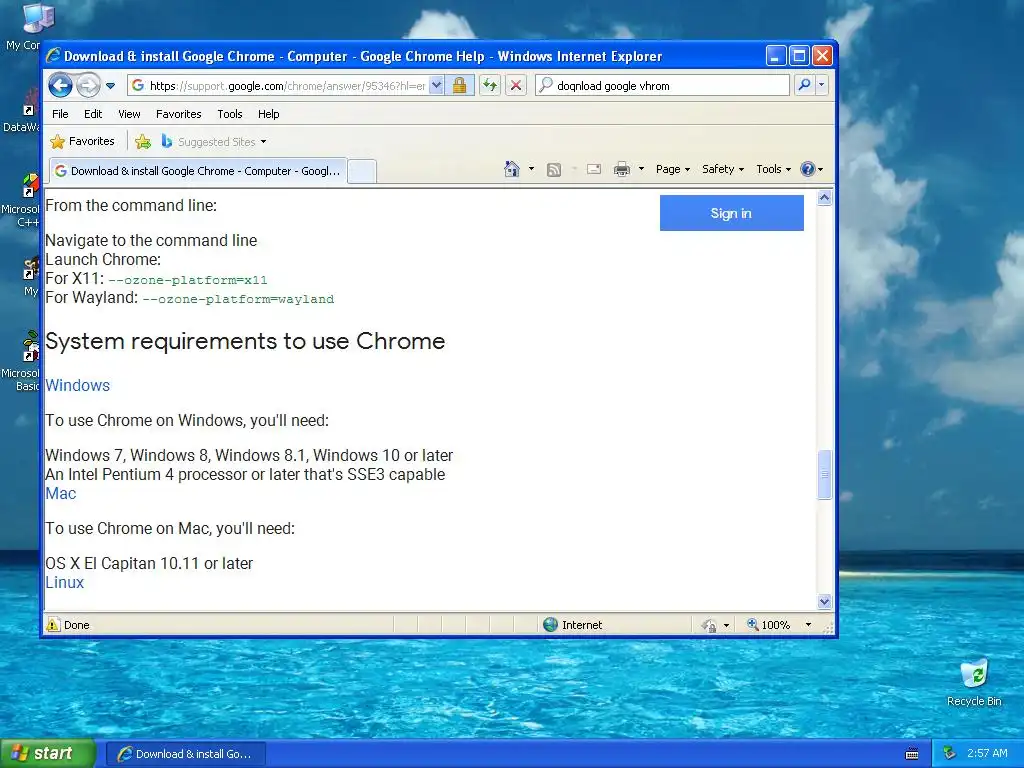Click the 'OS X El Capitan 10.11 or later' text

click(149, 564)
